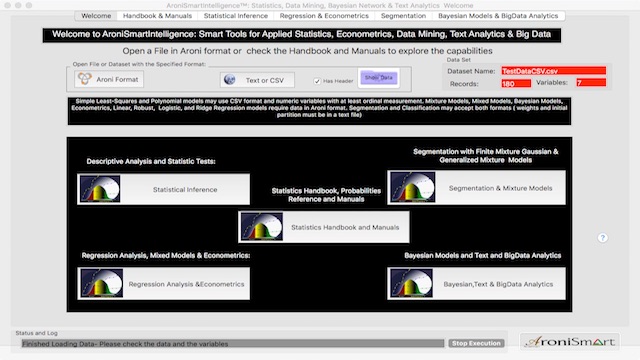Click the 'Descriptive Analysis and Statistic Tests:' label
This screenshot has width=640, height=360.
[151, 161]
